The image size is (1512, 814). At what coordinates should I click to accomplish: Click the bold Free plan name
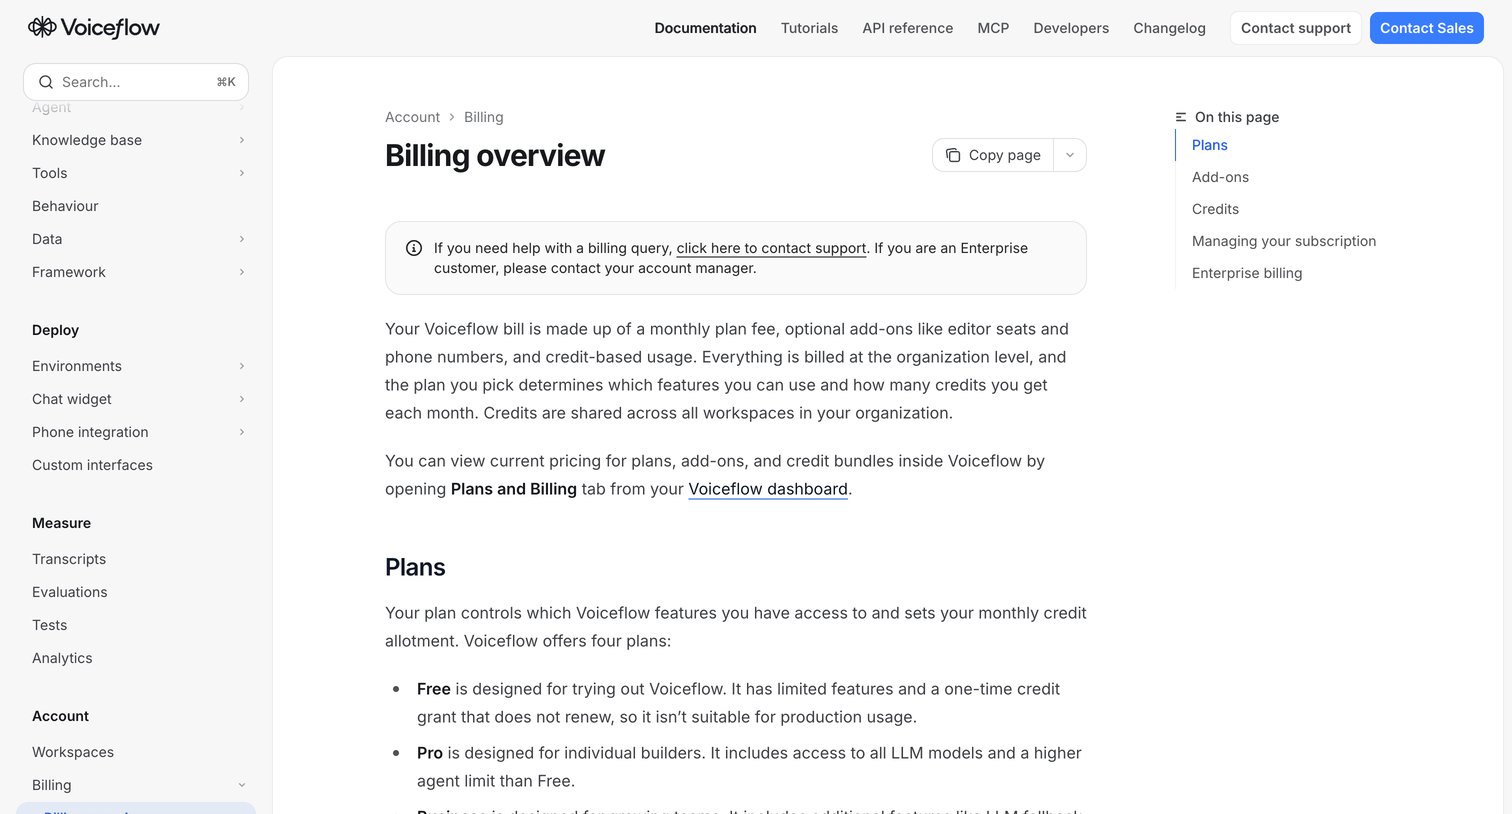pyautogui.click(x=433, y=689)
